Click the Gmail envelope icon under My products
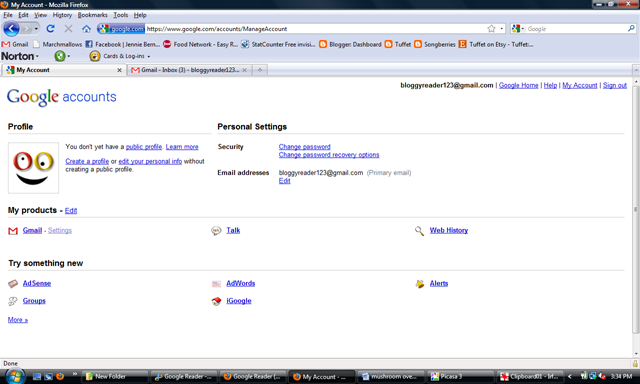 13,231
